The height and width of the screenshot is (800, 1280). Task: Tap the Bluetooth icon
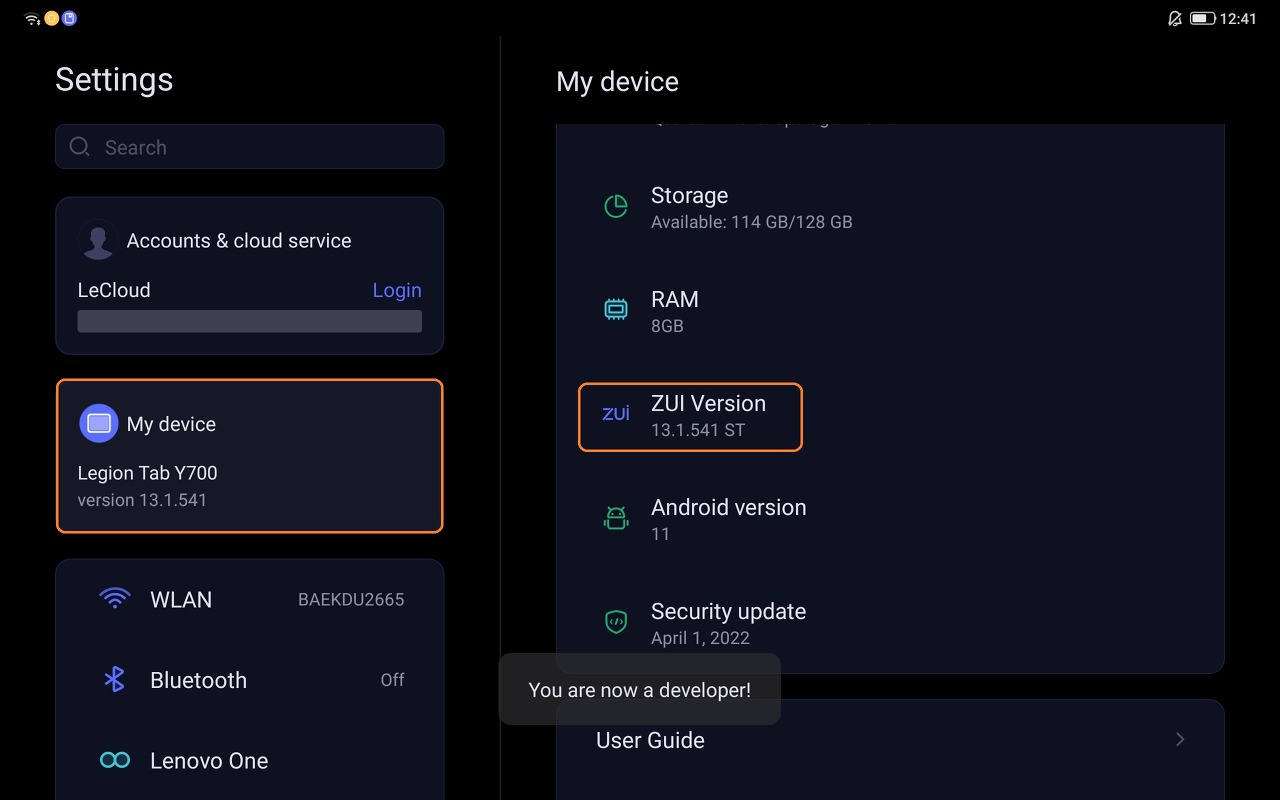click(x=115, y=680)
